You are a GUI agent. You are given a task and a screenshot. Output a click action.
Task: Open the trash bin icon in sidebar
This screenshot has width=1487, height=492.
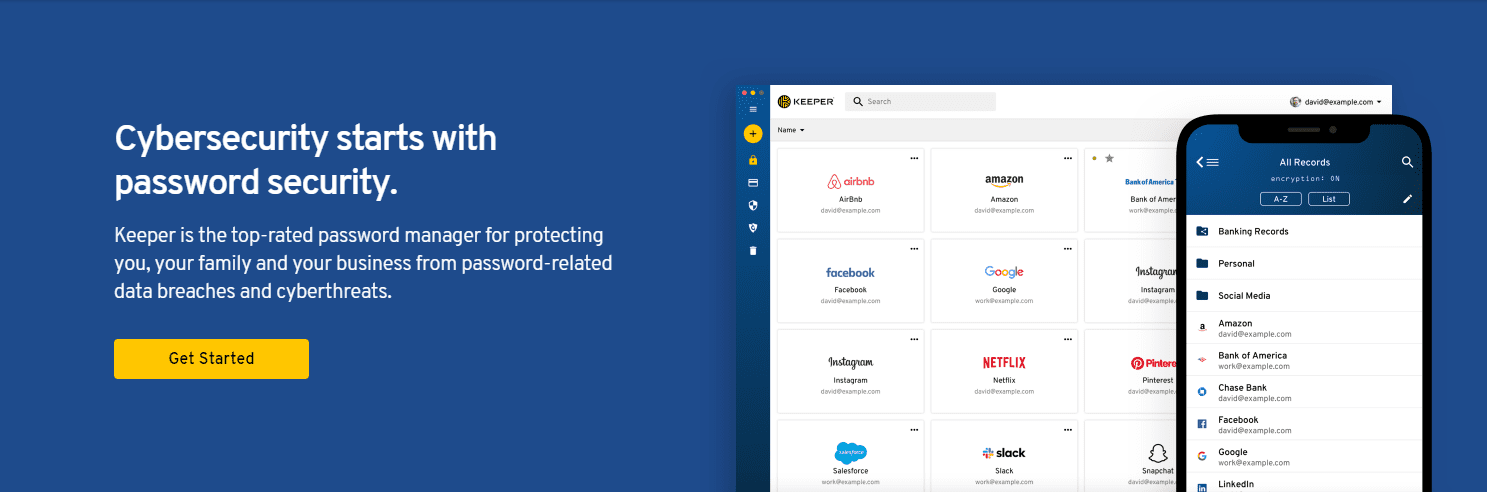(x=753, y=250)
